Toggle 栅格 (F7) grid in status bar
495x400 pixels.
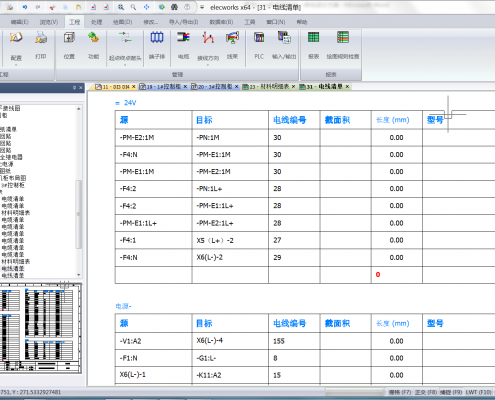pyautogui.click(x=399, y=392)
